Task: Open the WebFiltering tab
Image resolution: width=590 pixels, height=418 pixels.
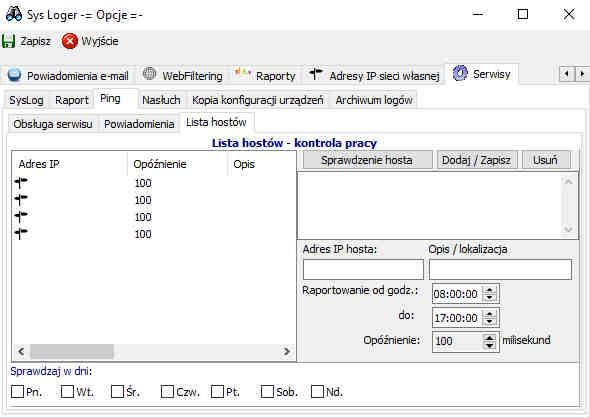Action: [x=183, y=75]
